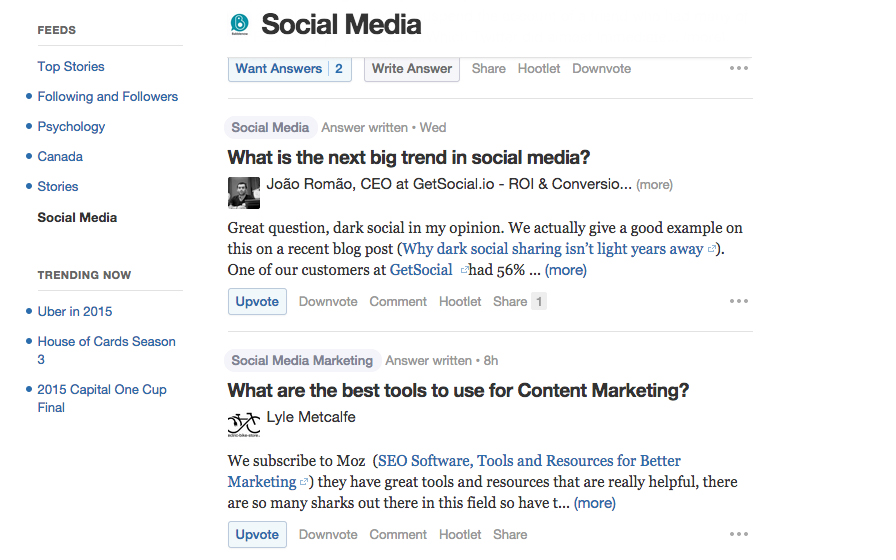Open question about next big trend in social media

(409, 158)
